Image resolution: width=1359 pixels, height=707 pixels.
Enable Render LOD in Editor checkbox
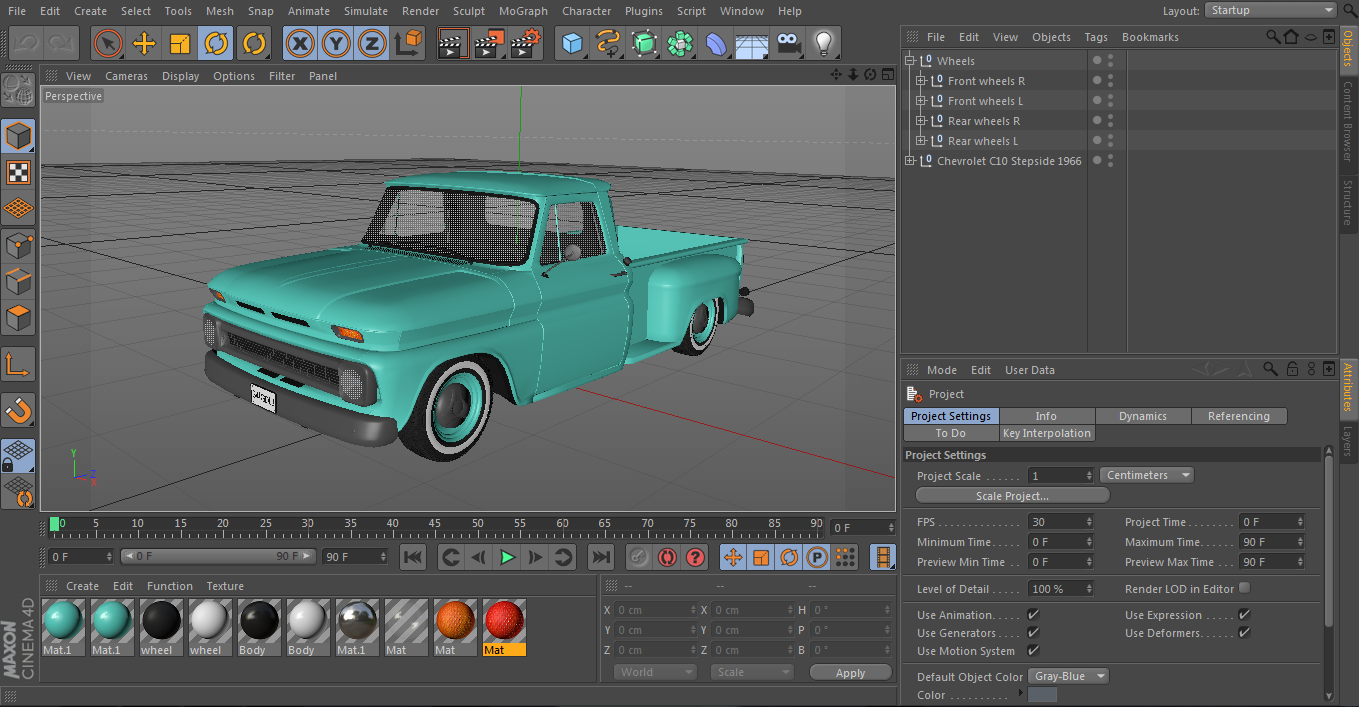[1244, 588]
